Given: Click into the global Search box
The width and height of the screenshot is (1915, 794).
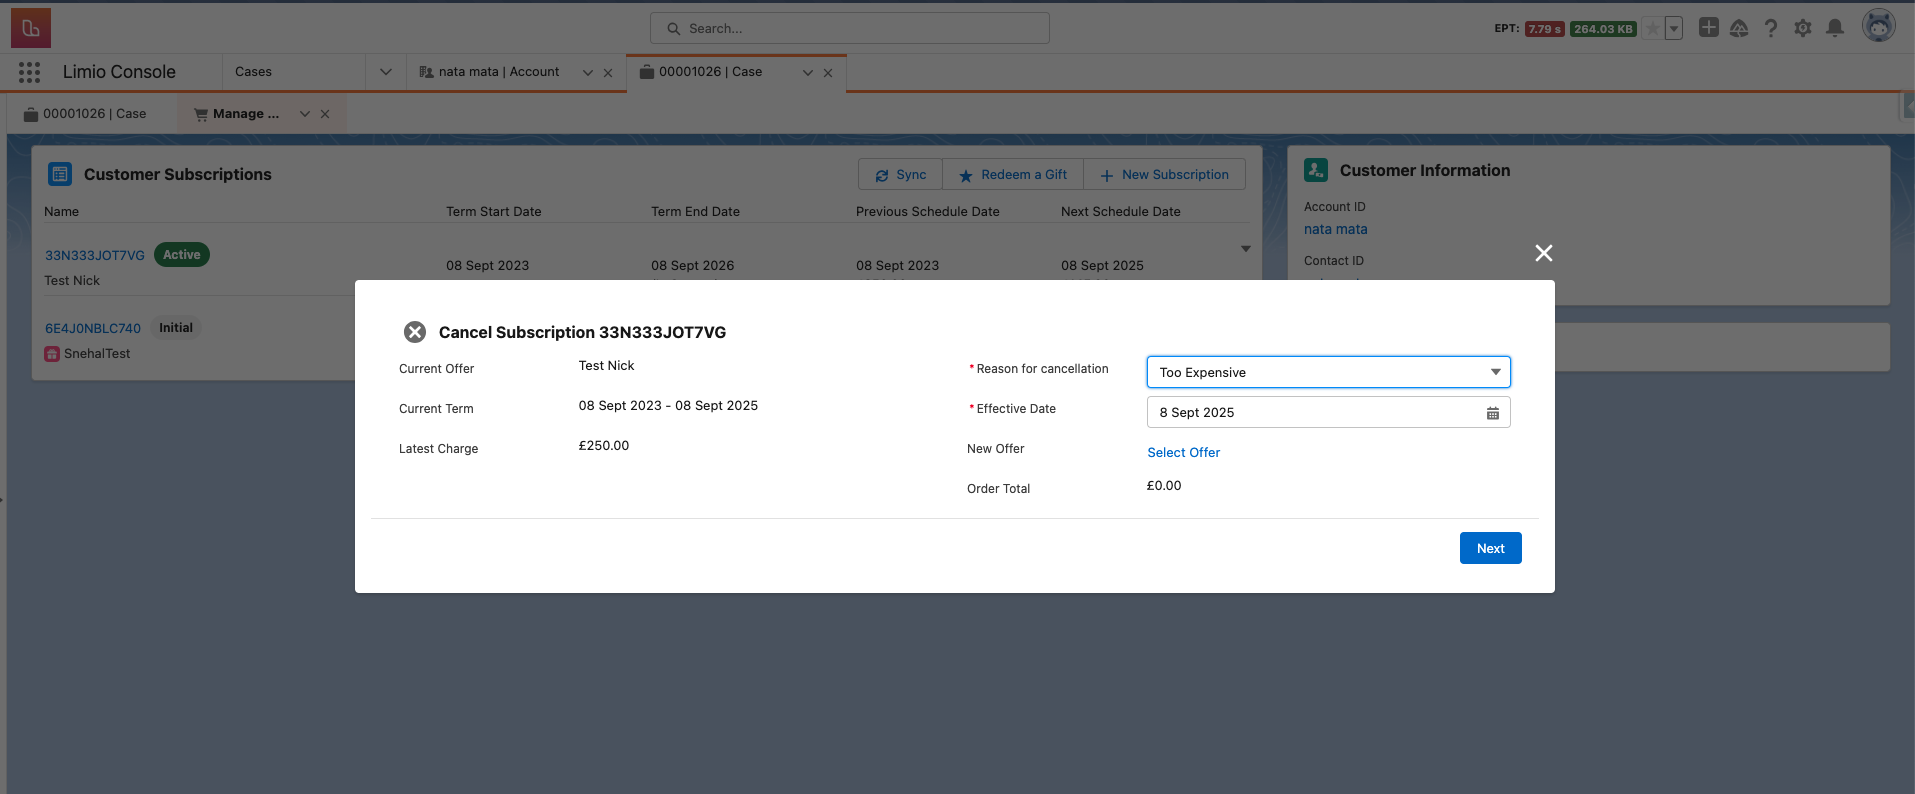Looking at the screenshot, I should [x=850, y=28].
